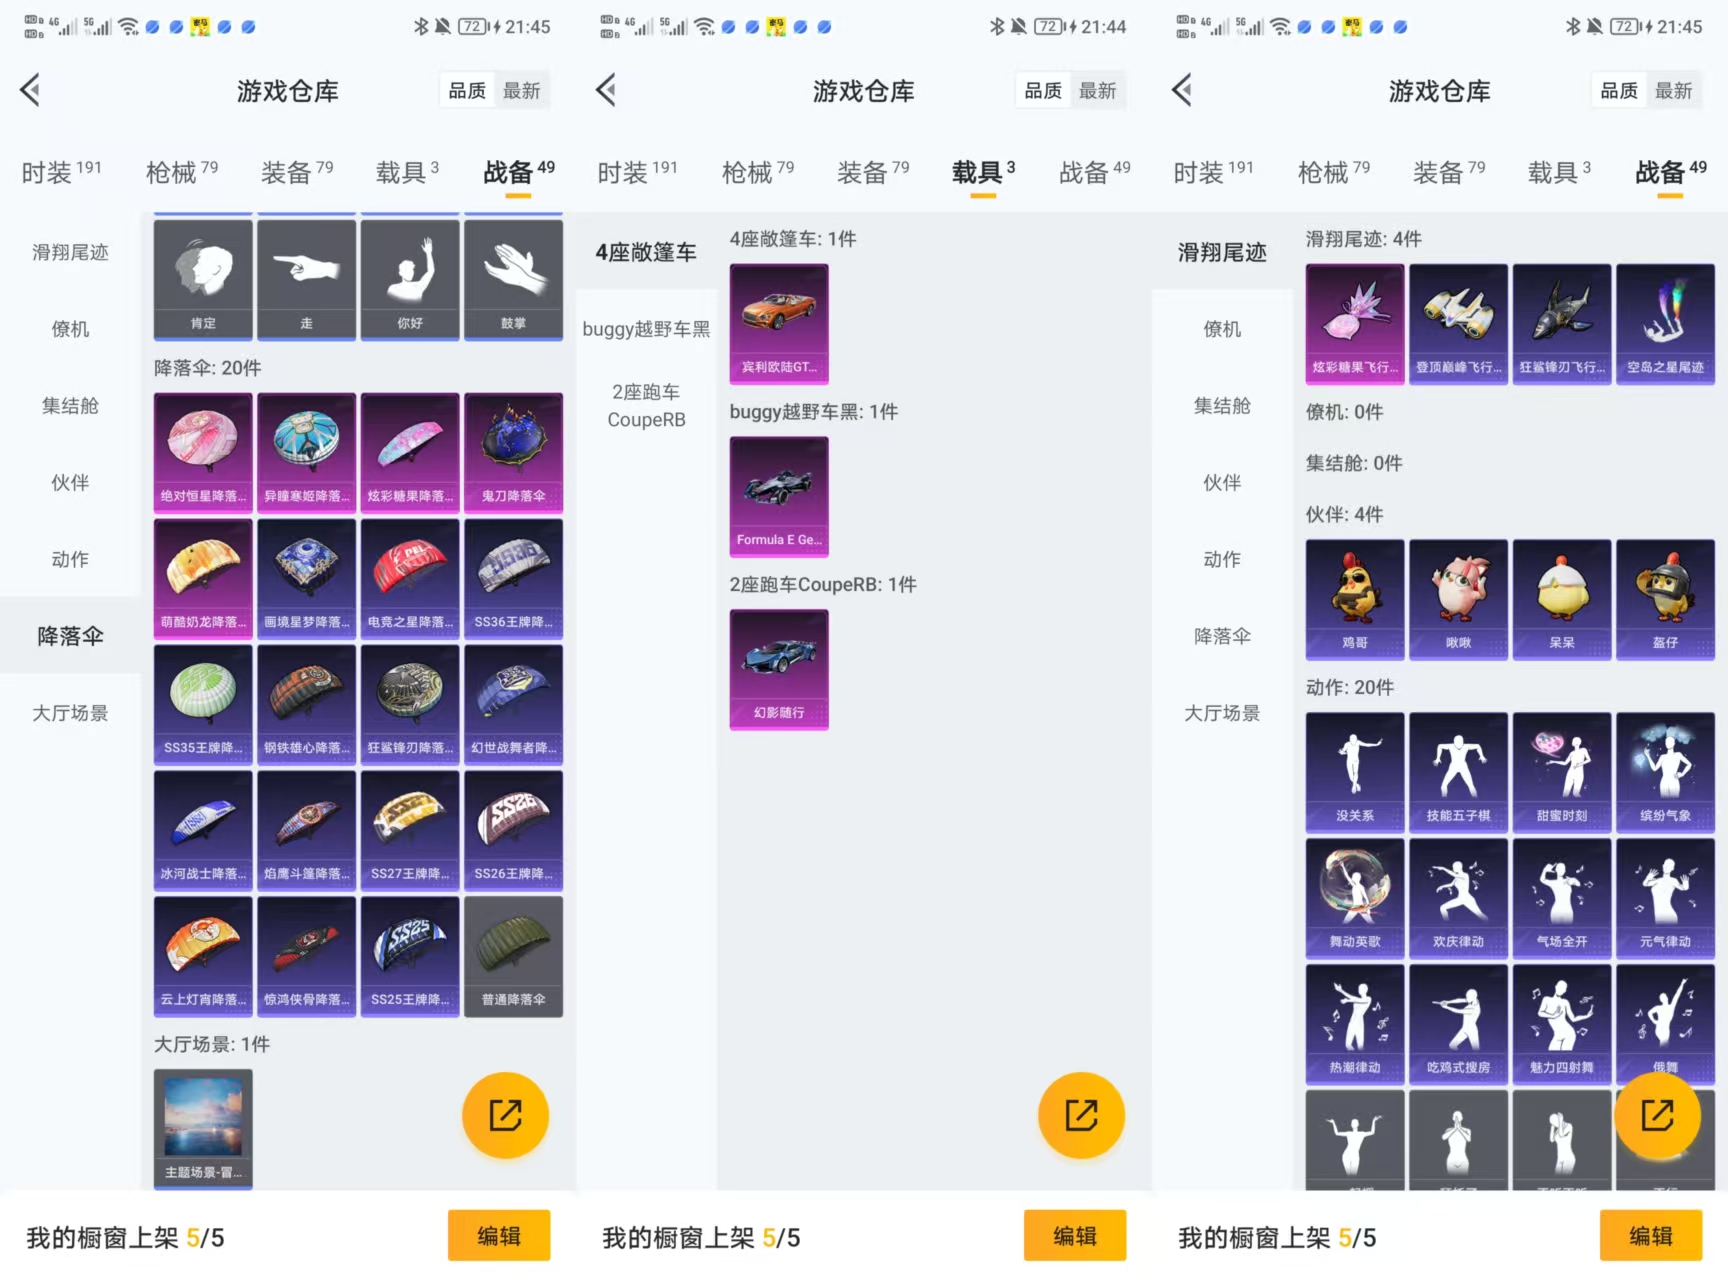This screenshot has height=1280, width=1728.
Task: Select 4座敞篷车 category in the sidebar
Action: point(646,252)
